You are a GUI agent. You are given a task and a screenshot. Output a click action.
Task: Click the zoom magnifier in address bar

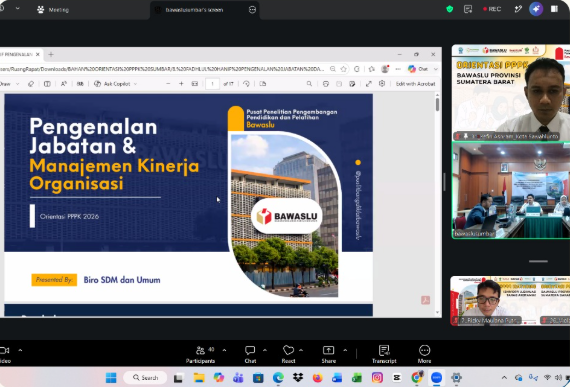click(333, 69)
